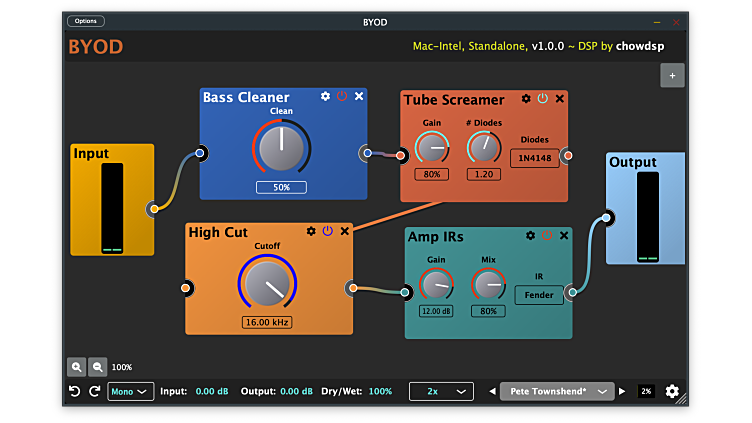Click the zoom in magnifier
This screenshot has height=423, width=752.
point(77,367)
